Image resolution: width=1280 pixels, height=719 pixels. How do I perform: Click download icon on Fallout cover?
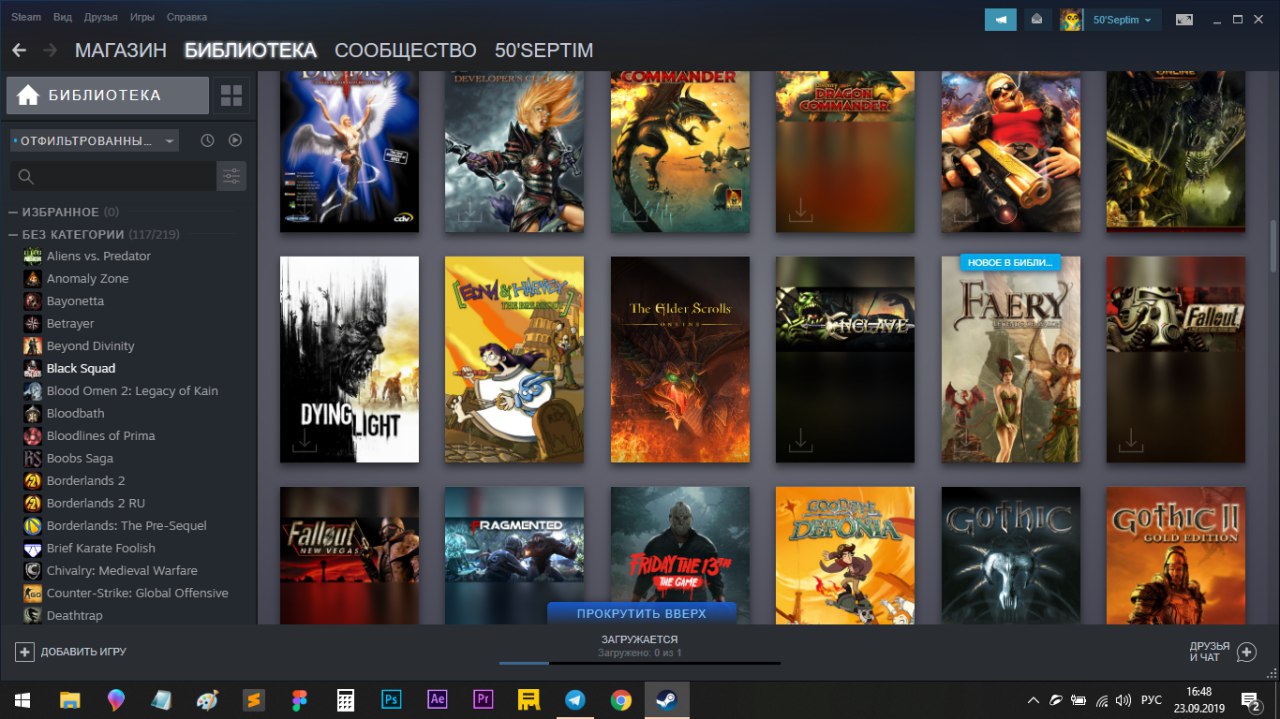[x=1130, y=440]
